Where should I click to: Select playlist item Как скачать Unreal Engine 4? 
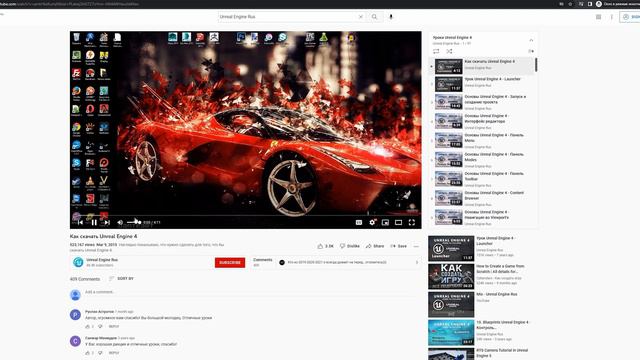point(482,66)
